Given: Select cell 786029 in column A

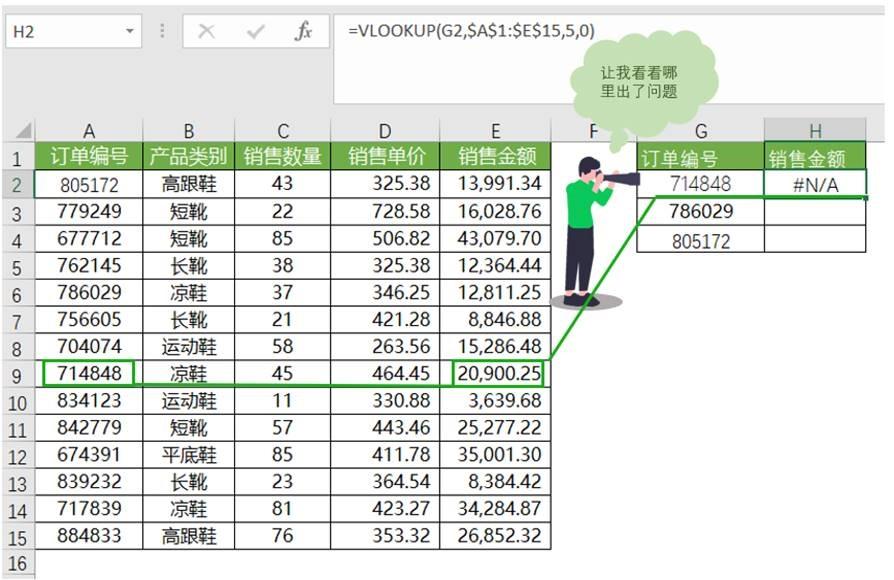Looking at the screenshot, I should click(x=89, y=293).
